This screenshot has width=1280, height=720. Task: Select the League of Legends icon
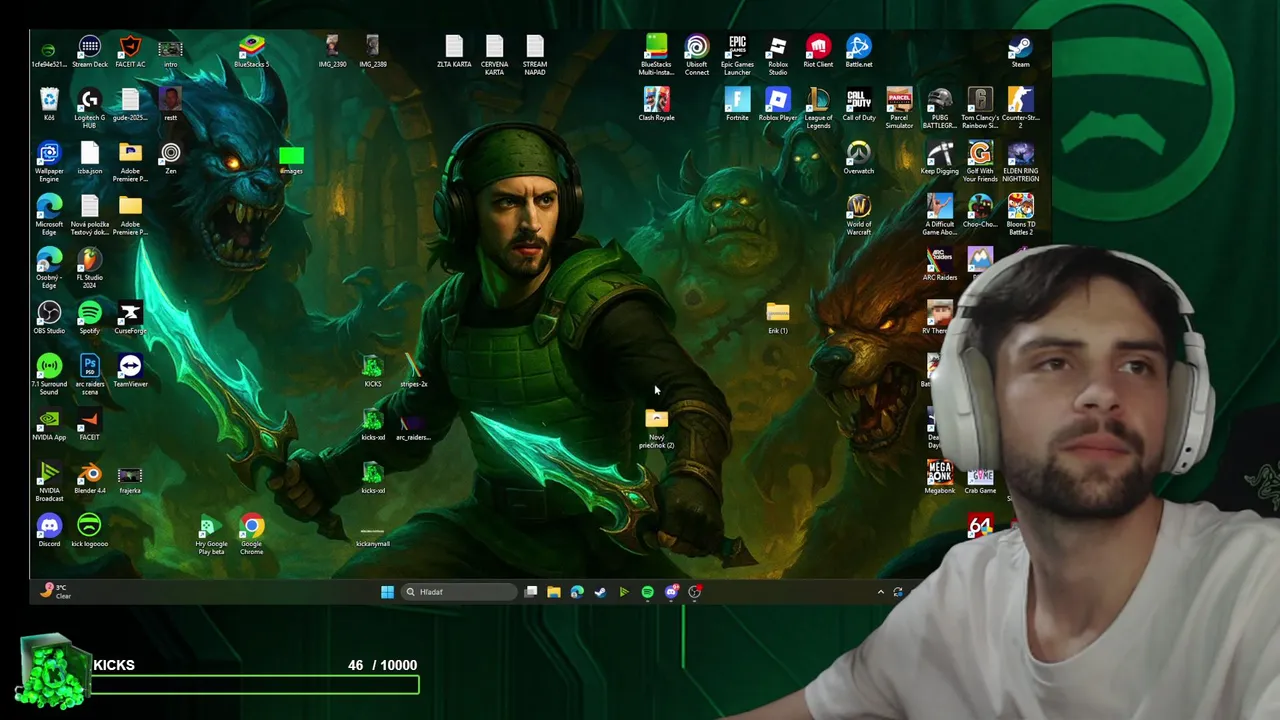click(x=818, y=109)
